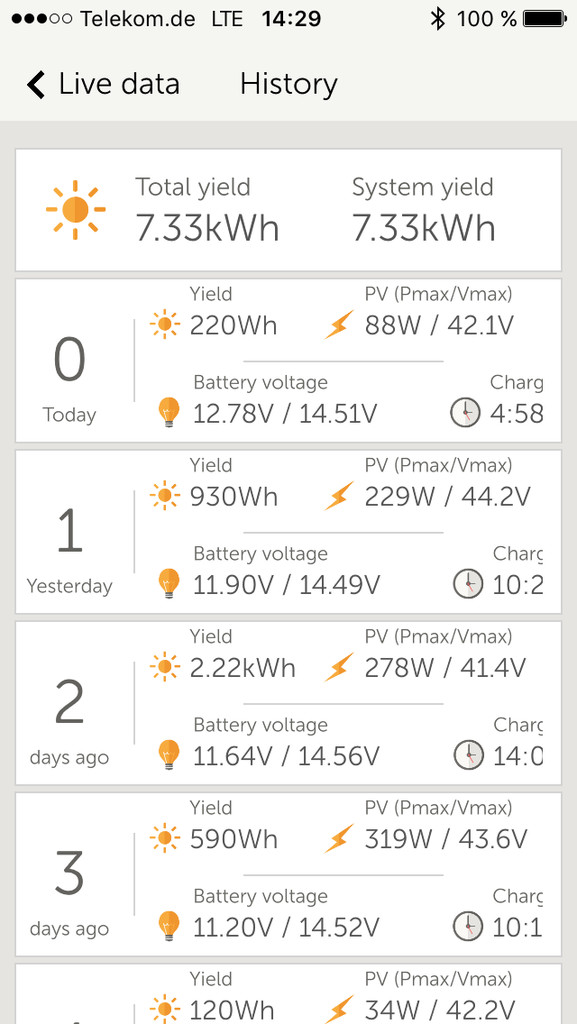This screenshot has width=577, height=1024.
Task: Tap the Bluetooth icon in the status bar
Action: [x=437, y=19]
